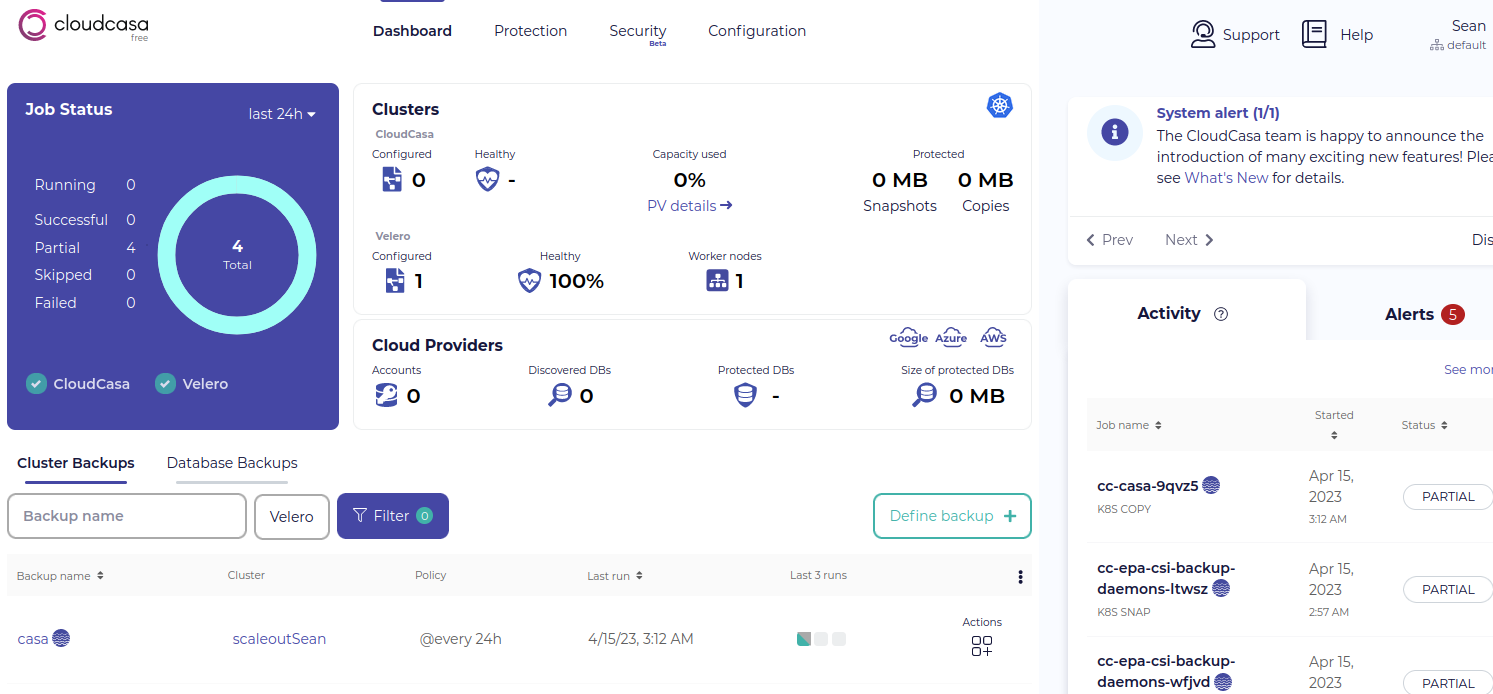
Task: Click Velero icon next to daemons-ltwsz job
Action: click(1221, 589)
